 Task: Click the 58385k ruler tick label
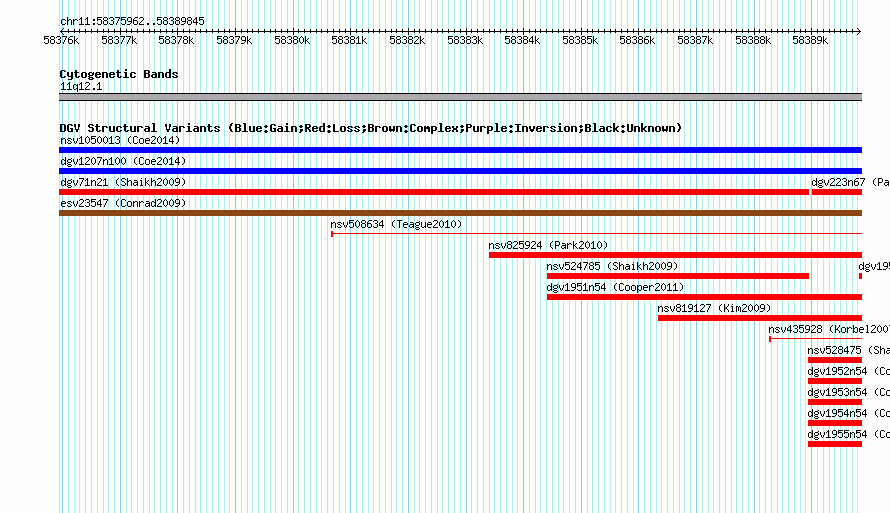[580, 40]
